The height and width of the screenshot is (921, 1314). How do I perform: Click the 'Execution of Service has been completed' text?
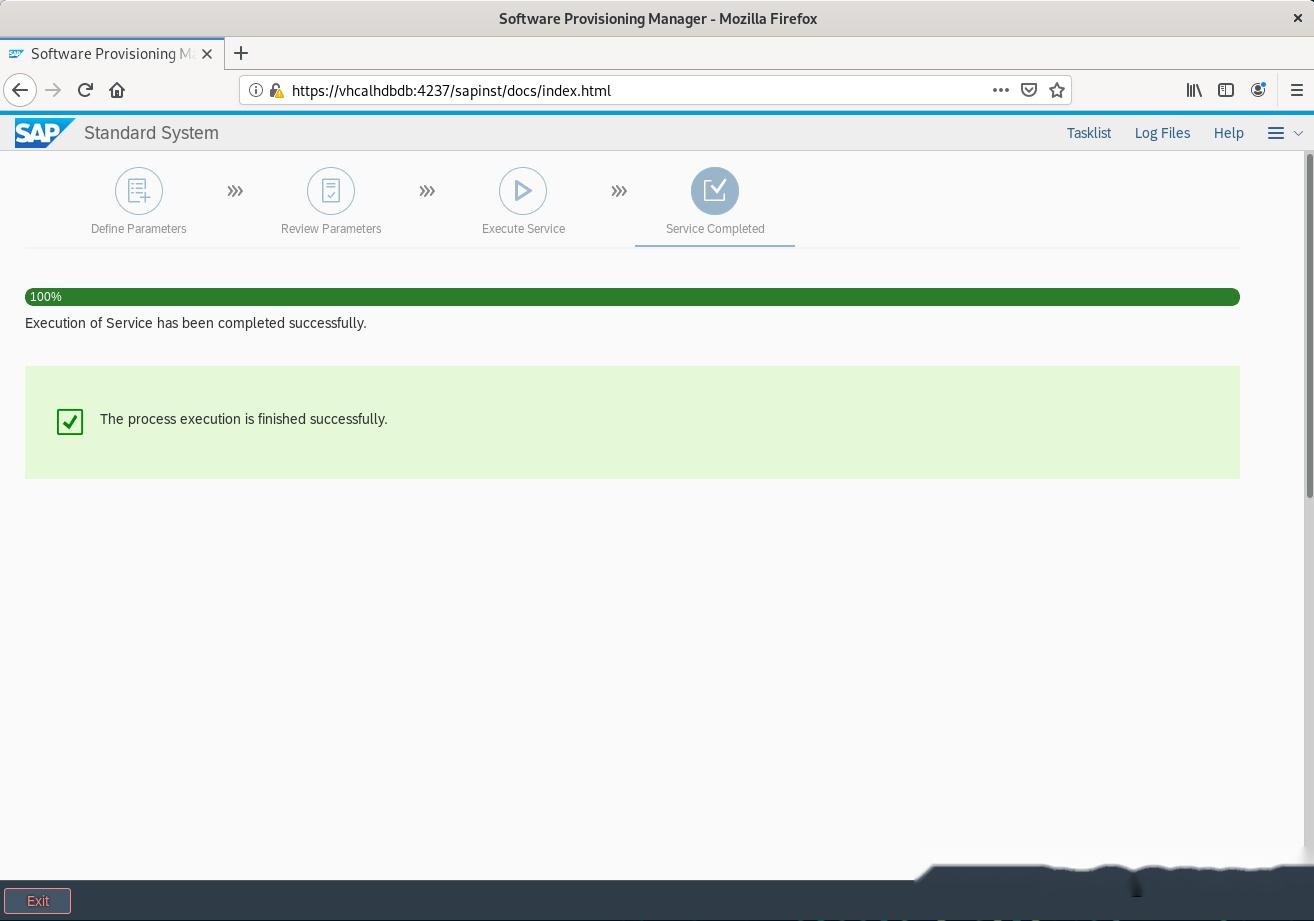pyautogui.click(x=196, y=323)
